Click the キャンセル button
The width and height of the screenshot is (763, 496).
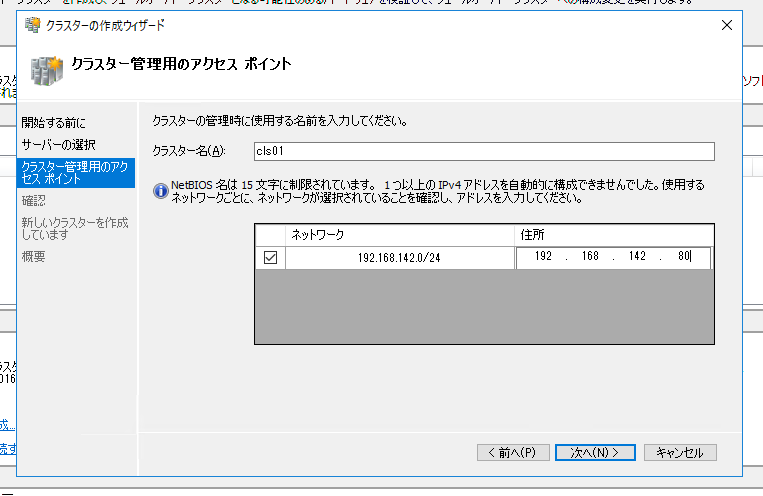[x=680, y=452]
